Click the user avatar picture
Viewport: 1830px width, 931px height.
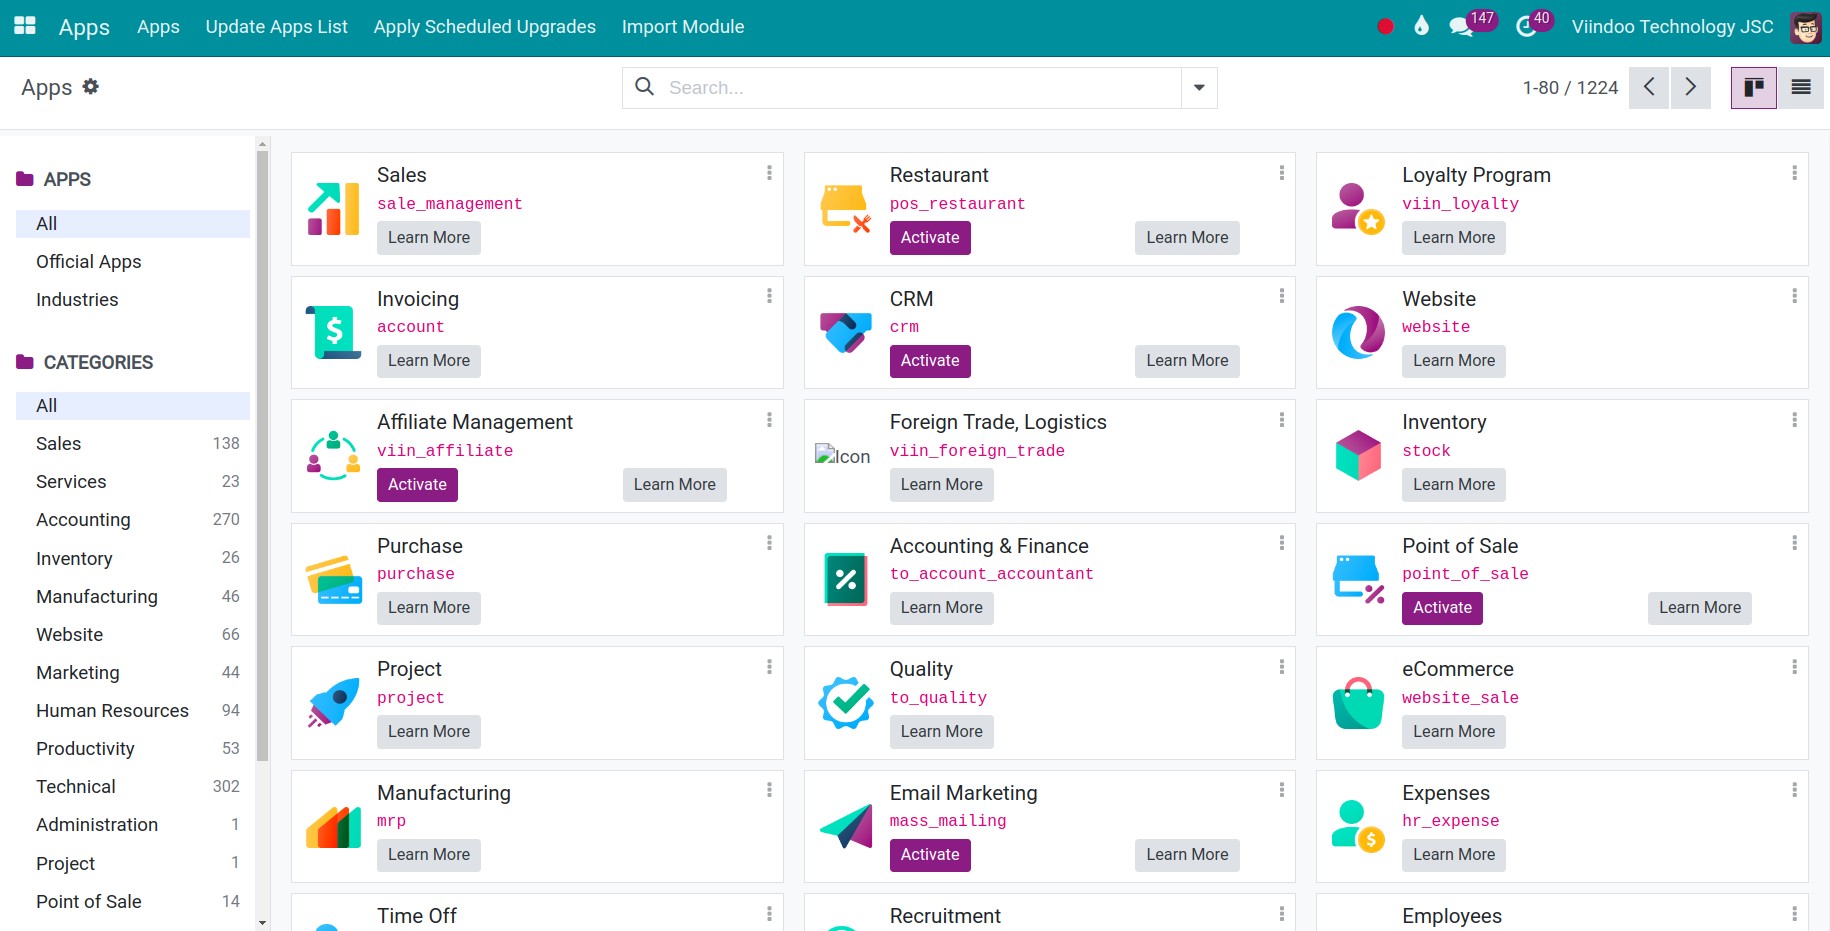[x=1805, y=27]
